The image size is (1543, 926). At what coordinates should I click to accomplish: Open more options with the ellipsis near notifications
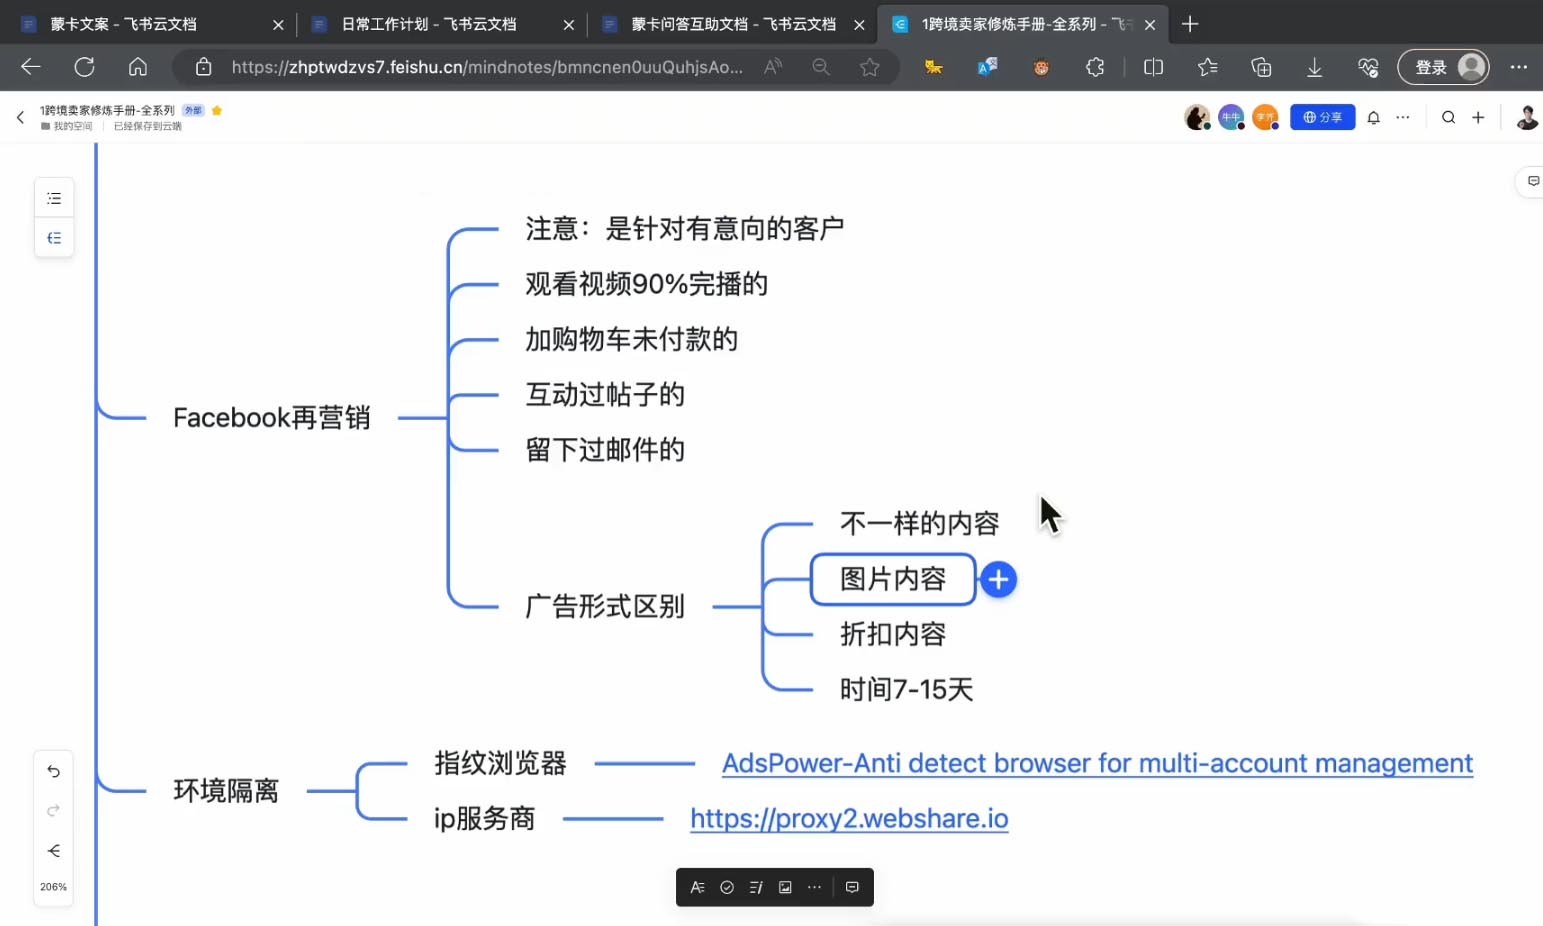point(1404,117)
